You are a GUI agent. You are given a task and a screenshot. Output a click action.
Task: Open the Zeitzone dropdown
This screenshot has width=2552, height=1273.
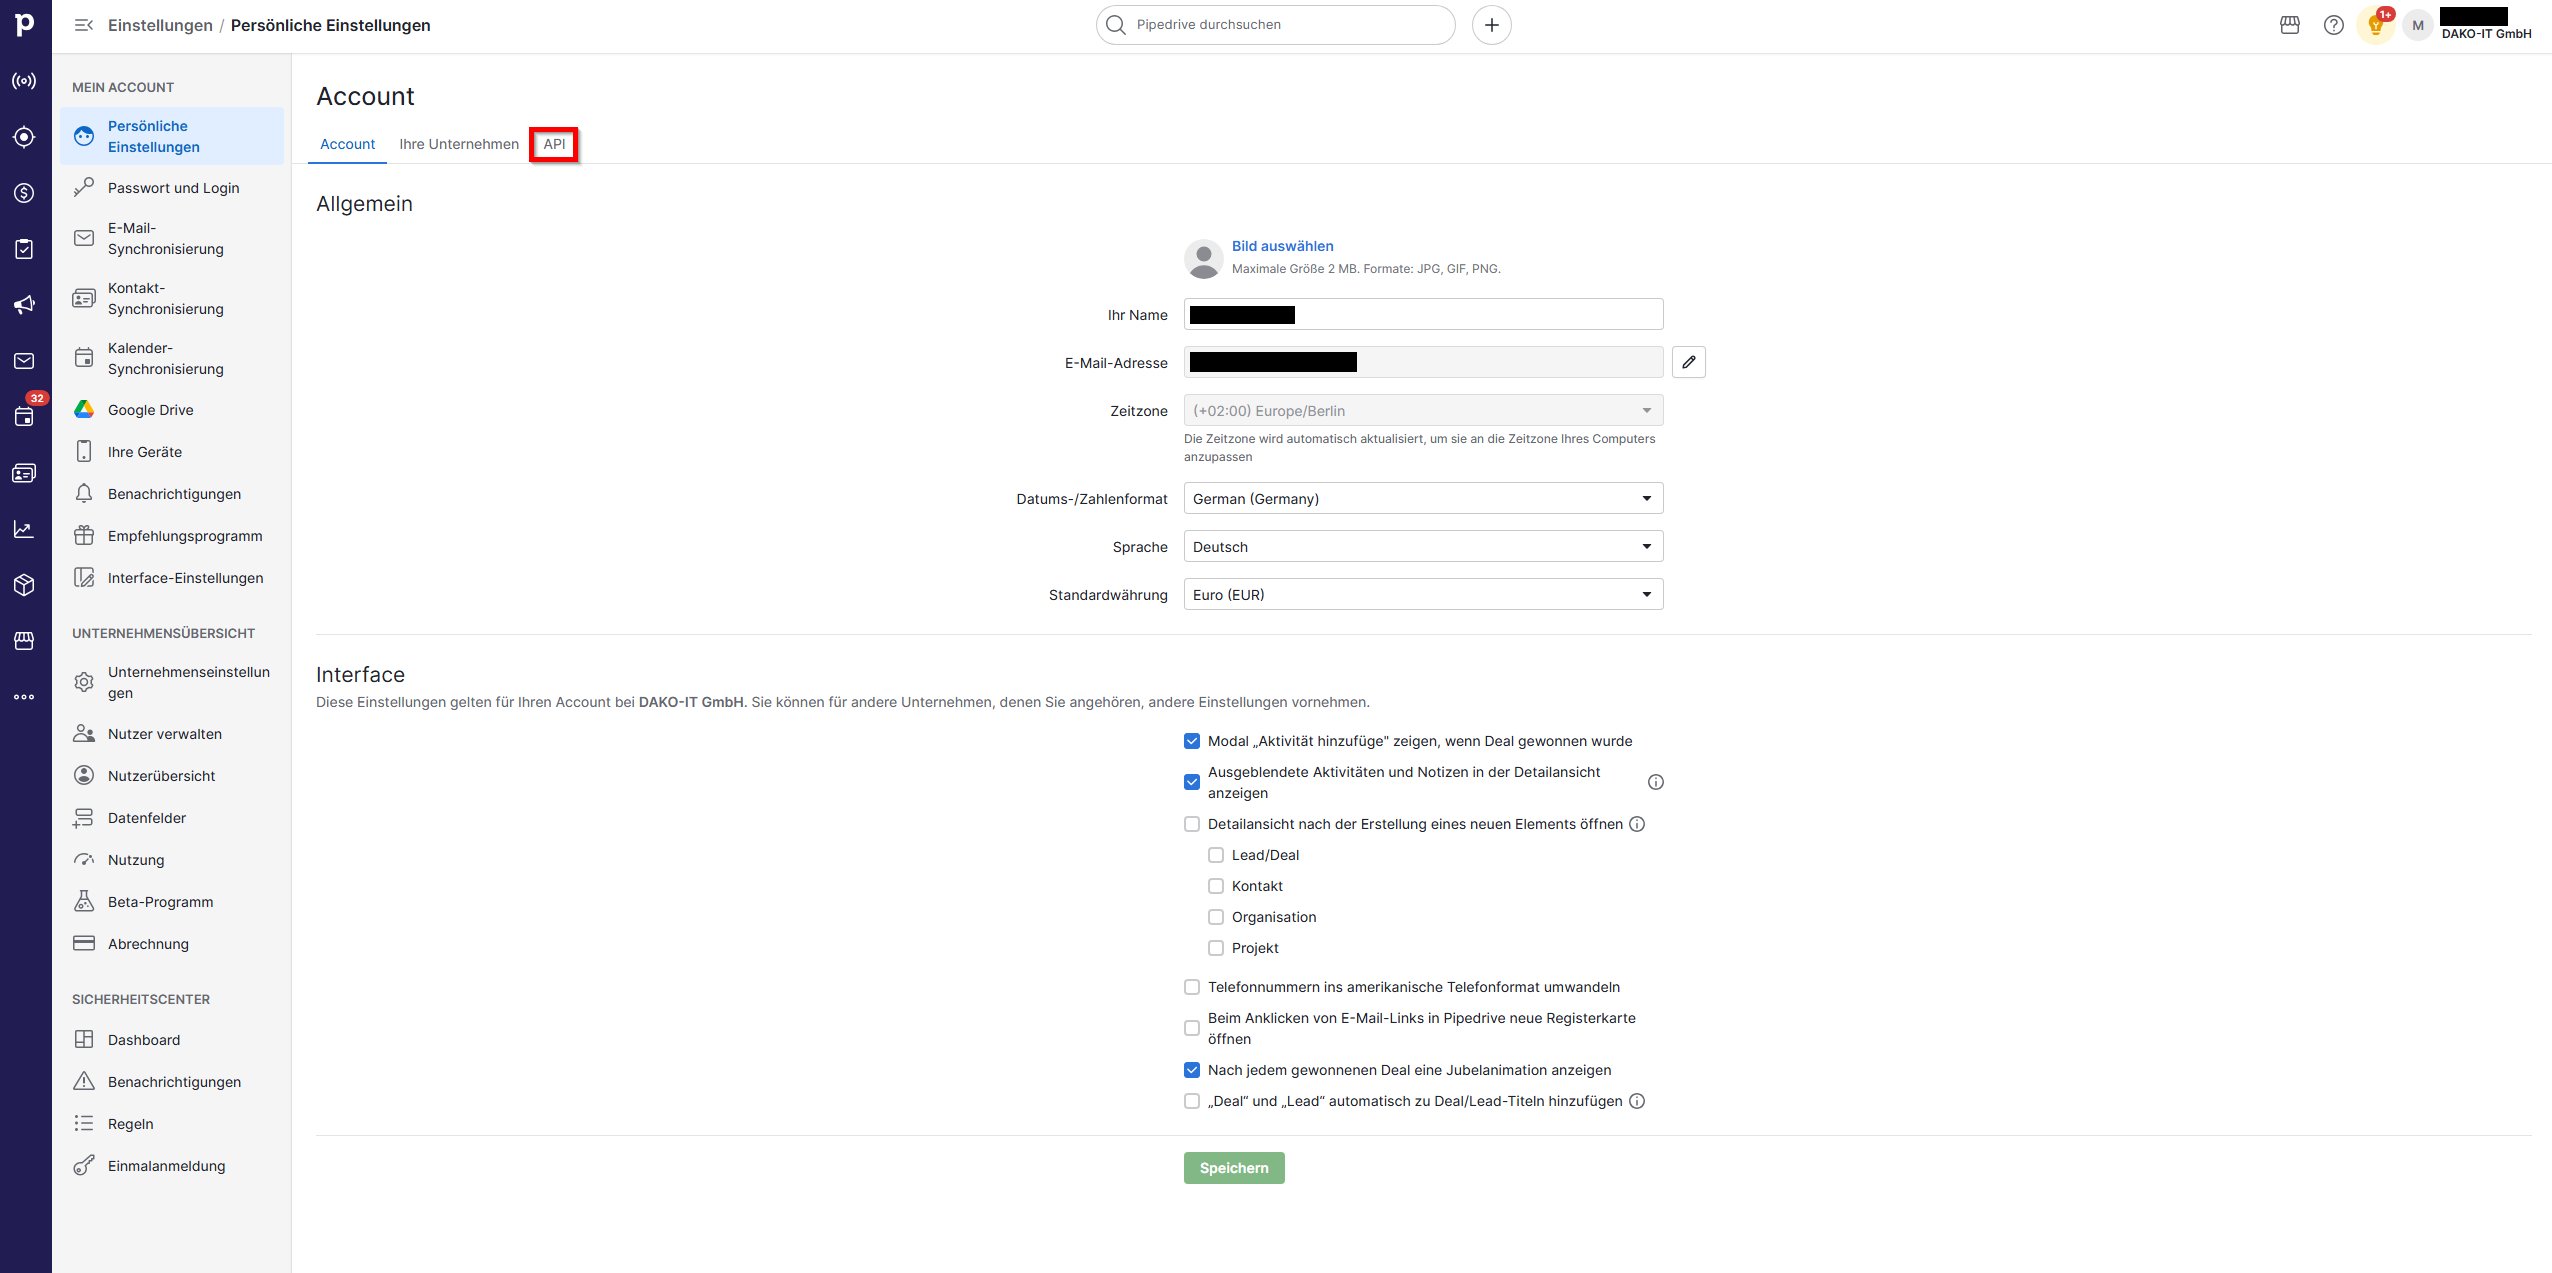pyautogui.click(x=1423, y=410)
